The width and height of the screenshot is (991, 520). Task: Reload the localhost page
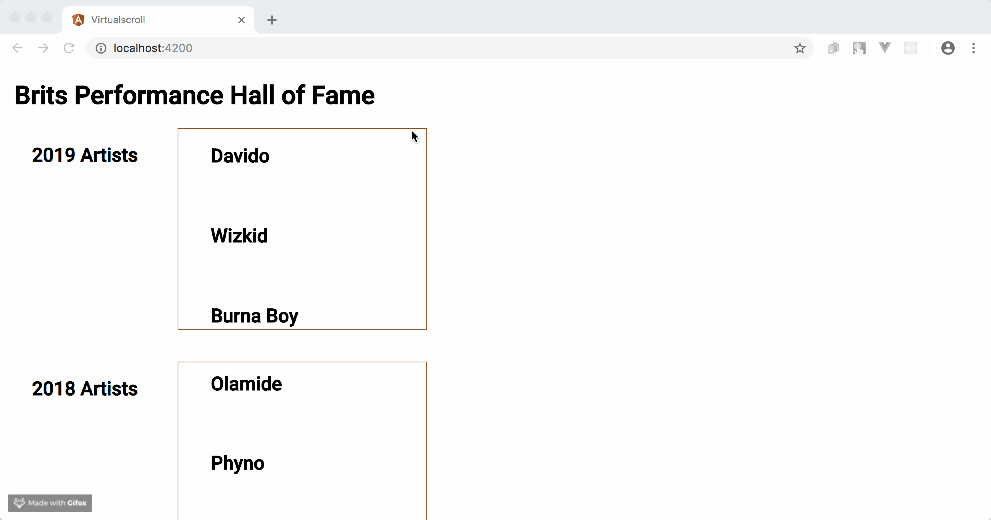point(69,48)
